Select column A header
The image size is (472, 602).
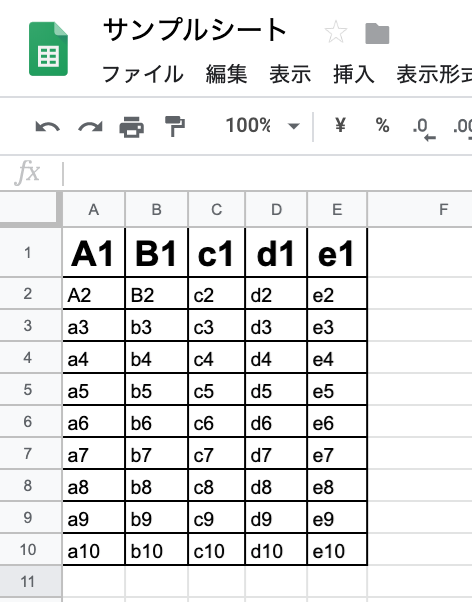click(94, 209)
